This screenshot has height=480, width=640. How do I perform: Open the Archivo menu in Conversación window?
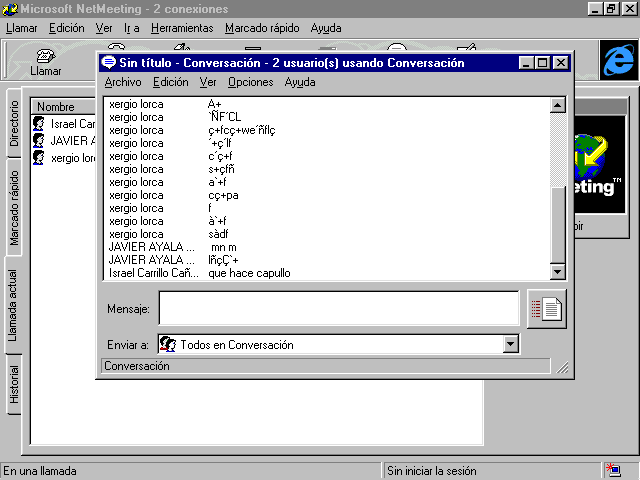123,82
